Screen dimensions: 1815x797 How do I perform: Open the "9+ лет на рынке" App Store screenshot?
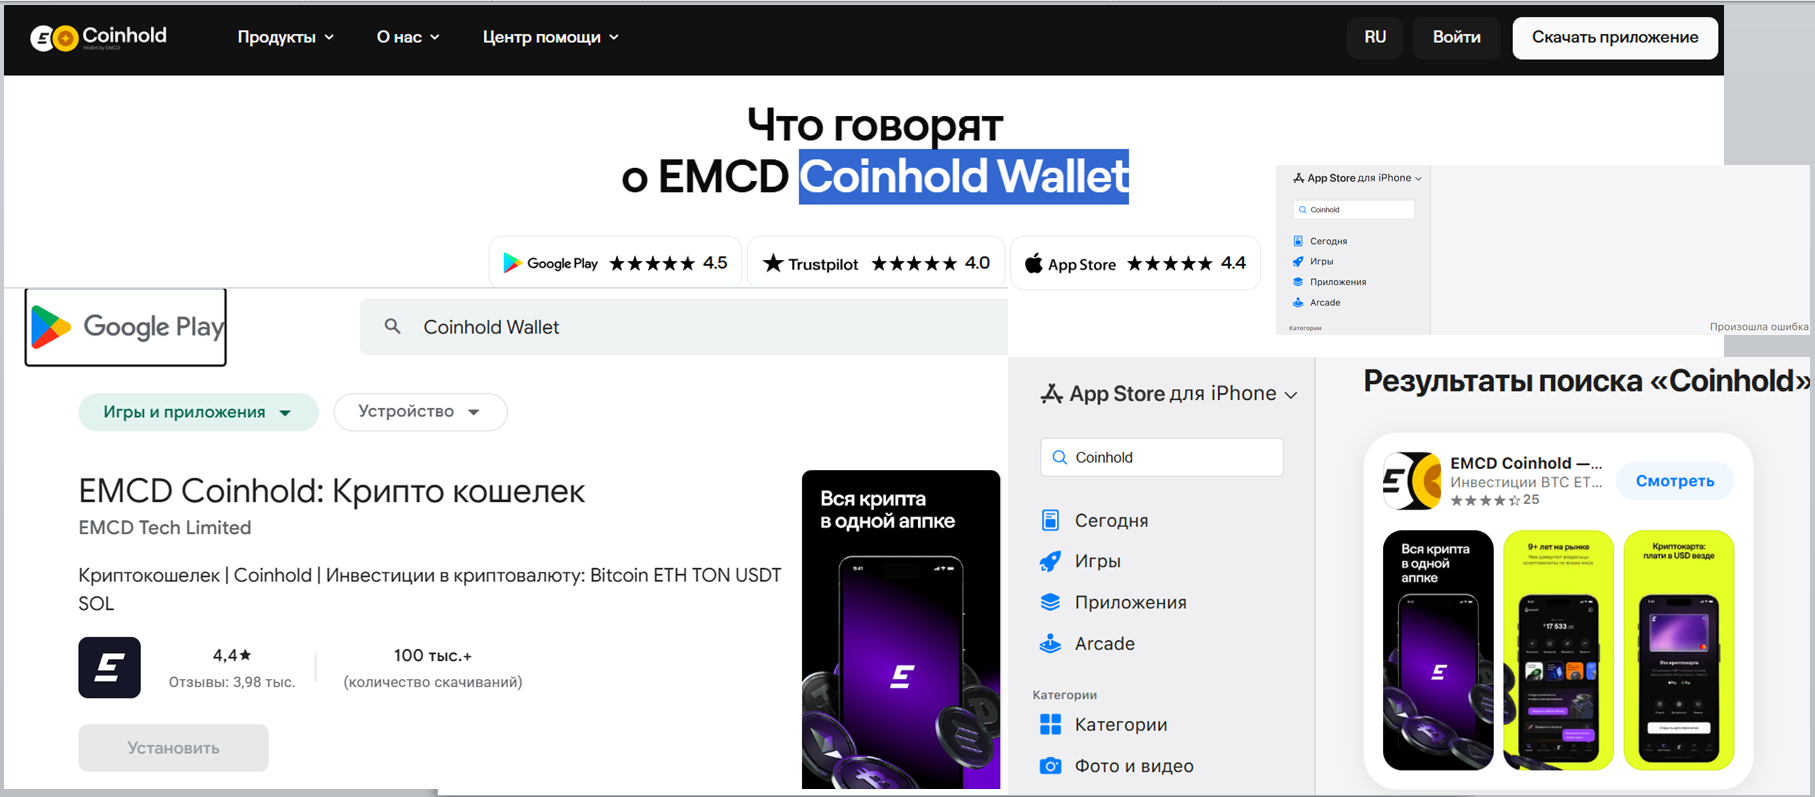(1558, 650)
